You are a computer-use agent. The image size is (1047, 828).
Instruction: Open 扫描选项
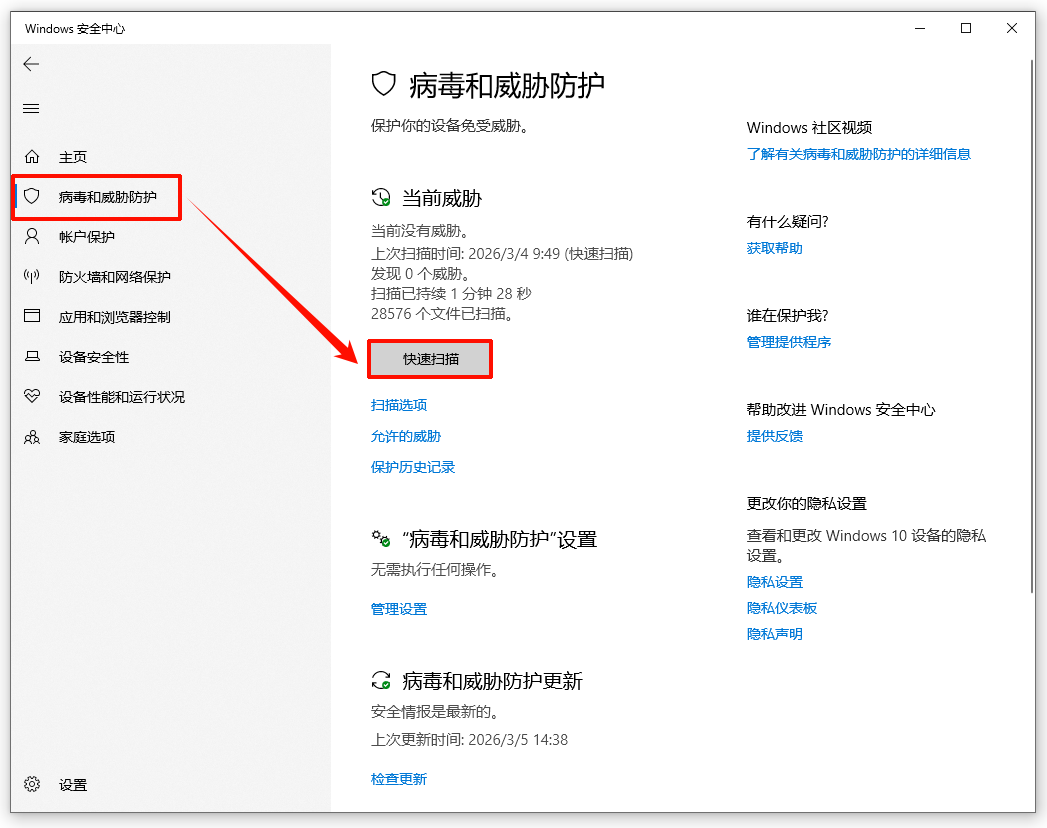click(x=397, y=405)
